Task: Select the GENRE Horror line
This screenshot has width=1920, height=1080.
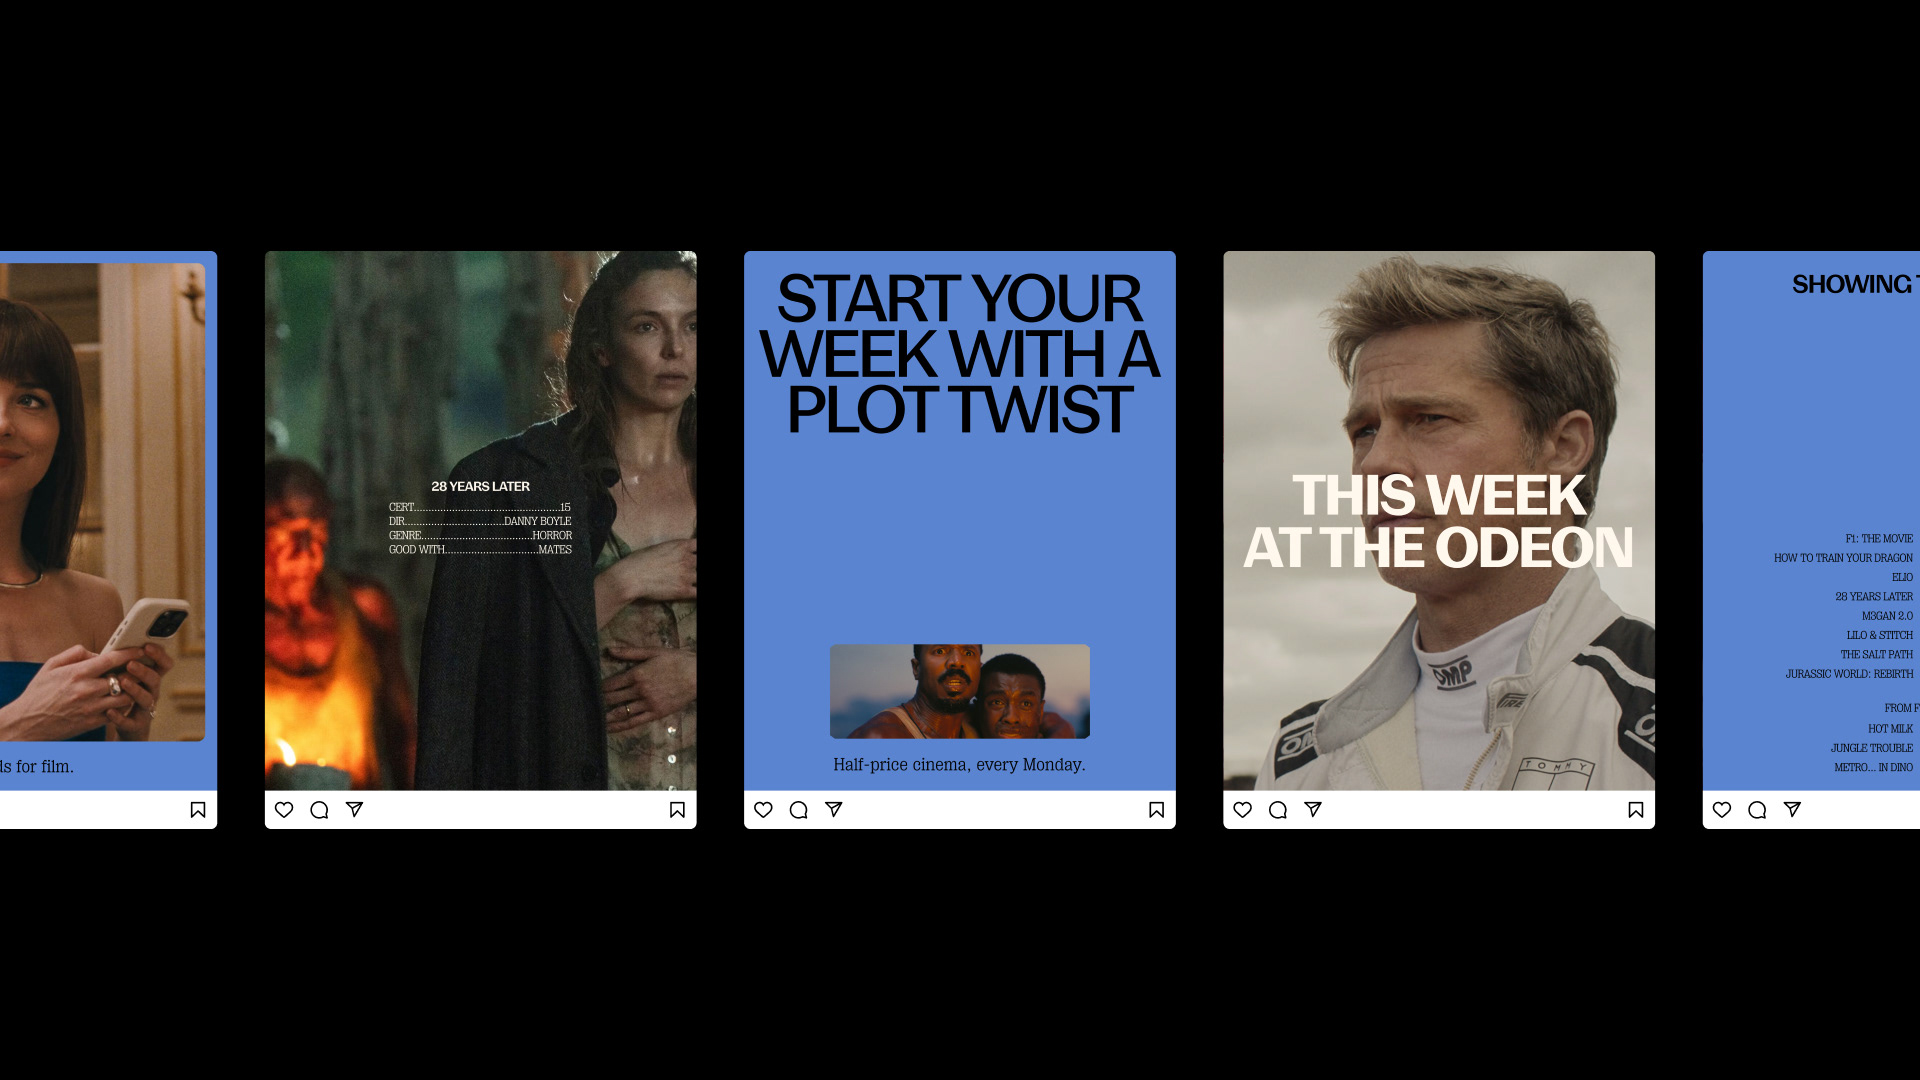Action: [480, 535]
